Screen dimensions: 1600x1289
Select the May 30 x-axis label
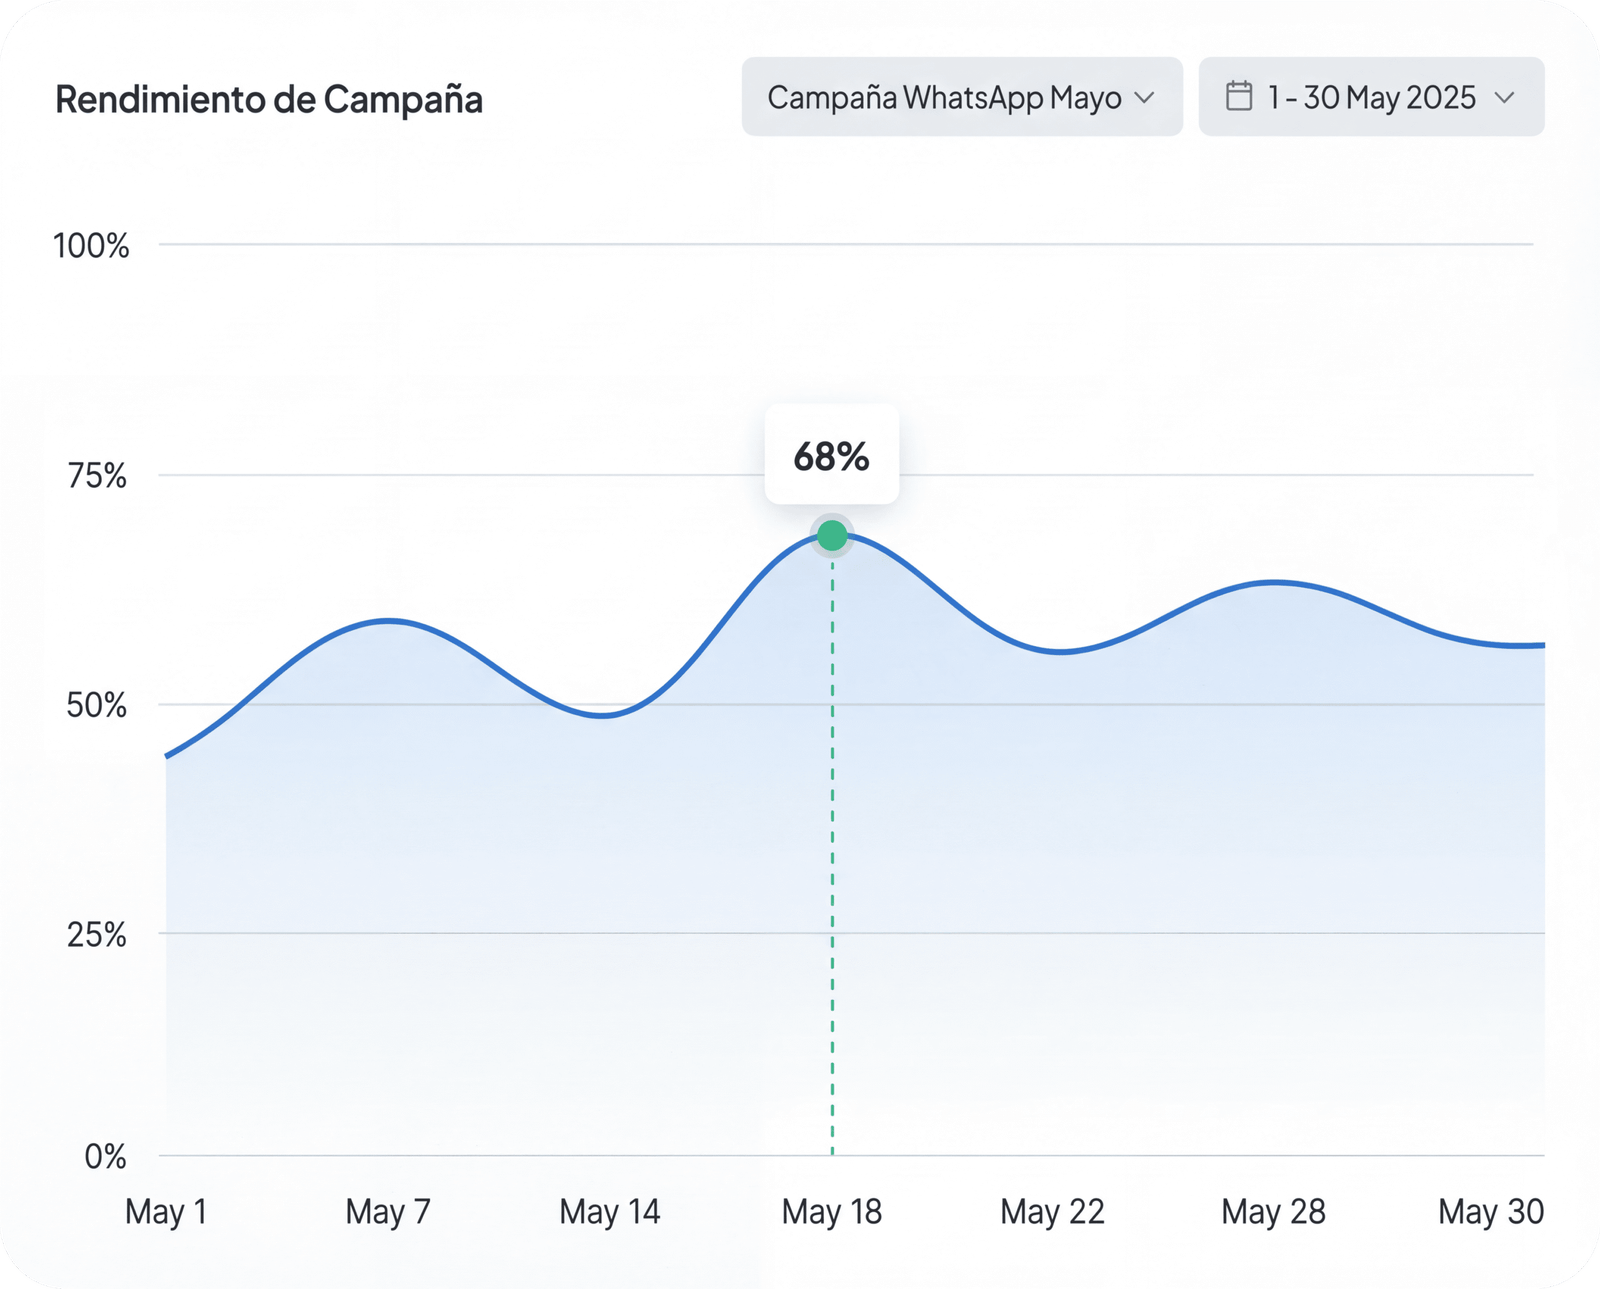click(x=1491, y=1211)
